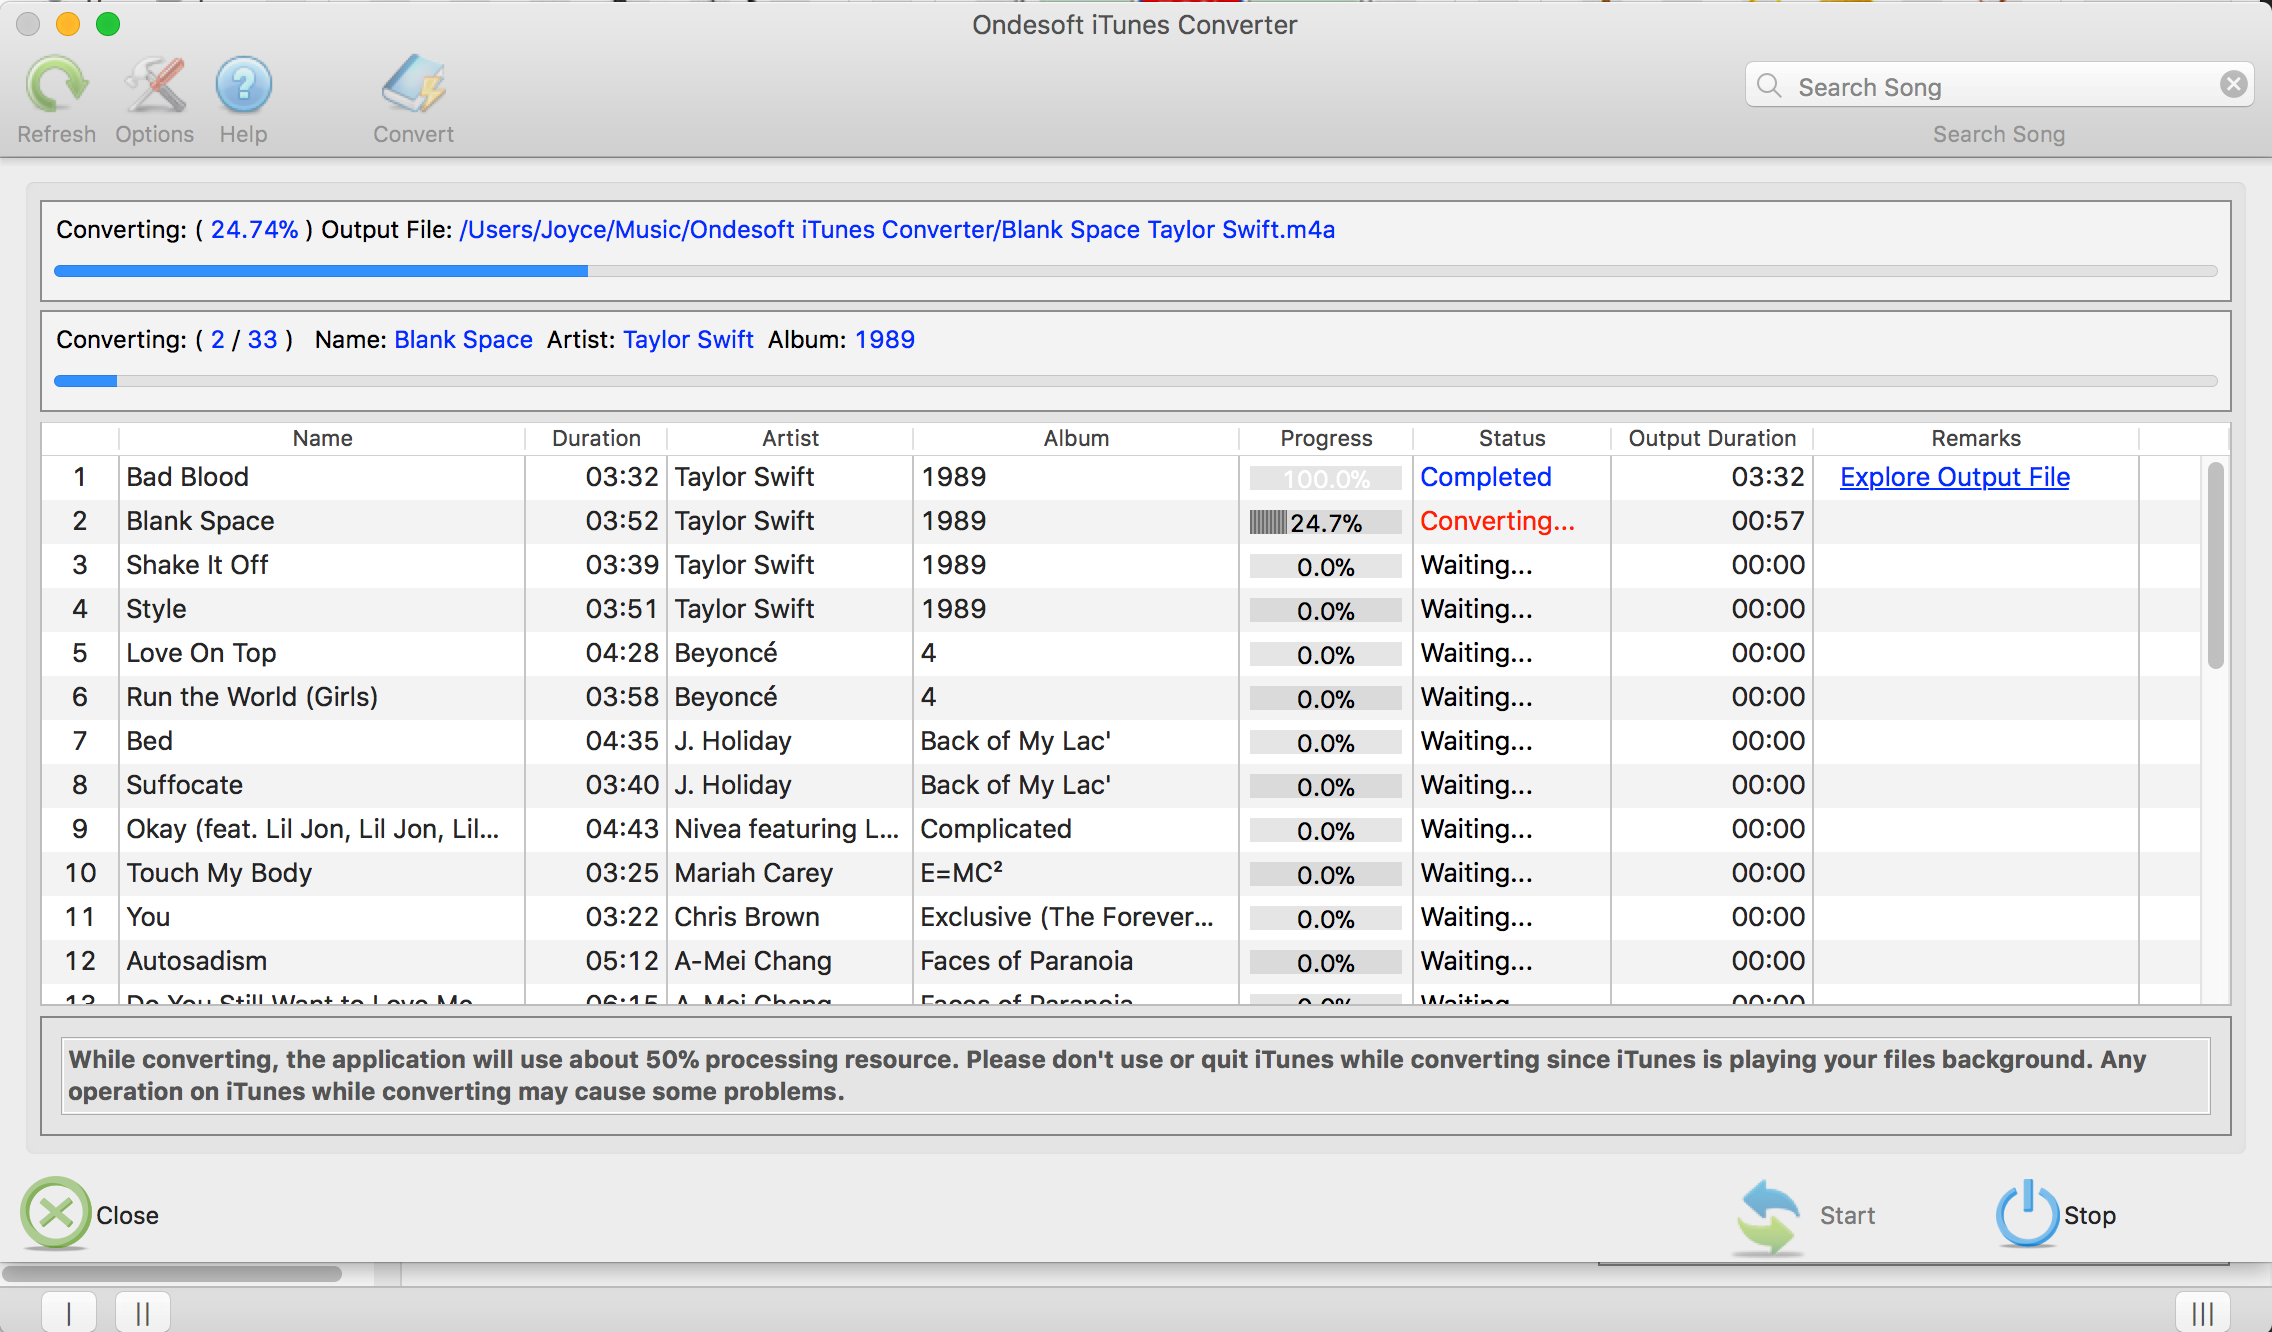Drag the conversion progress bar slider

593,273
